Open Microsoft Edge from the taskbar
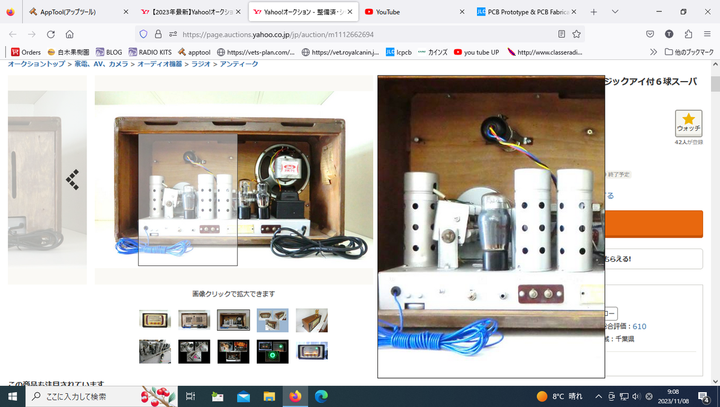 [322, 396]
